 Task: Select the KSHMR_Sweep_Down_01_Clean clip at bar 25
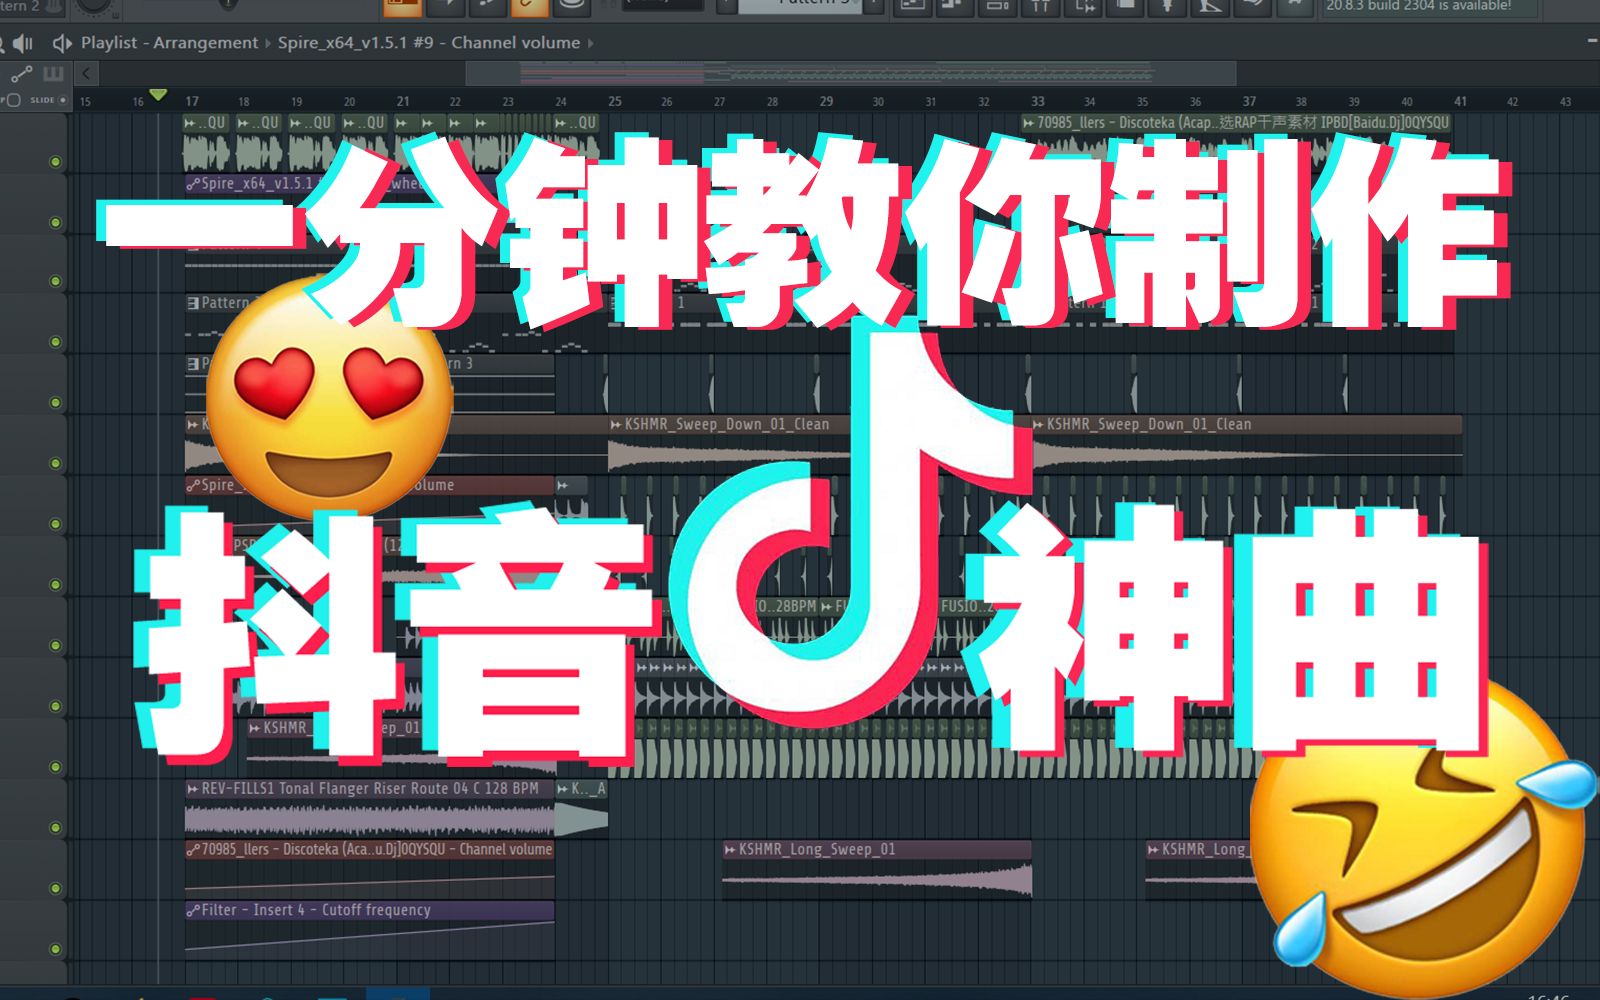pyautogui.click(x=818, y=444)
